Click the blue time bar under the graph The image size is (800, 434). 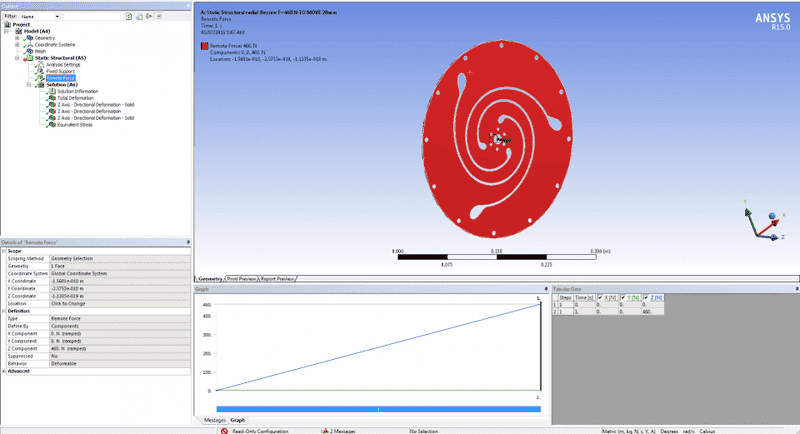click(x=379, y=409)
